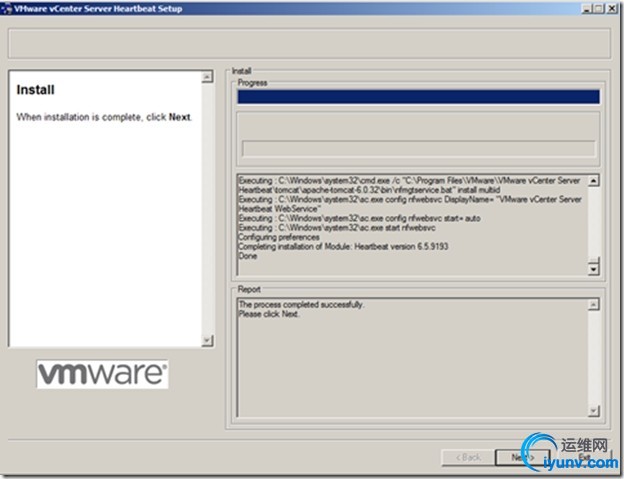Click the install log scrollbar thumb

click(x=593, y=261)
